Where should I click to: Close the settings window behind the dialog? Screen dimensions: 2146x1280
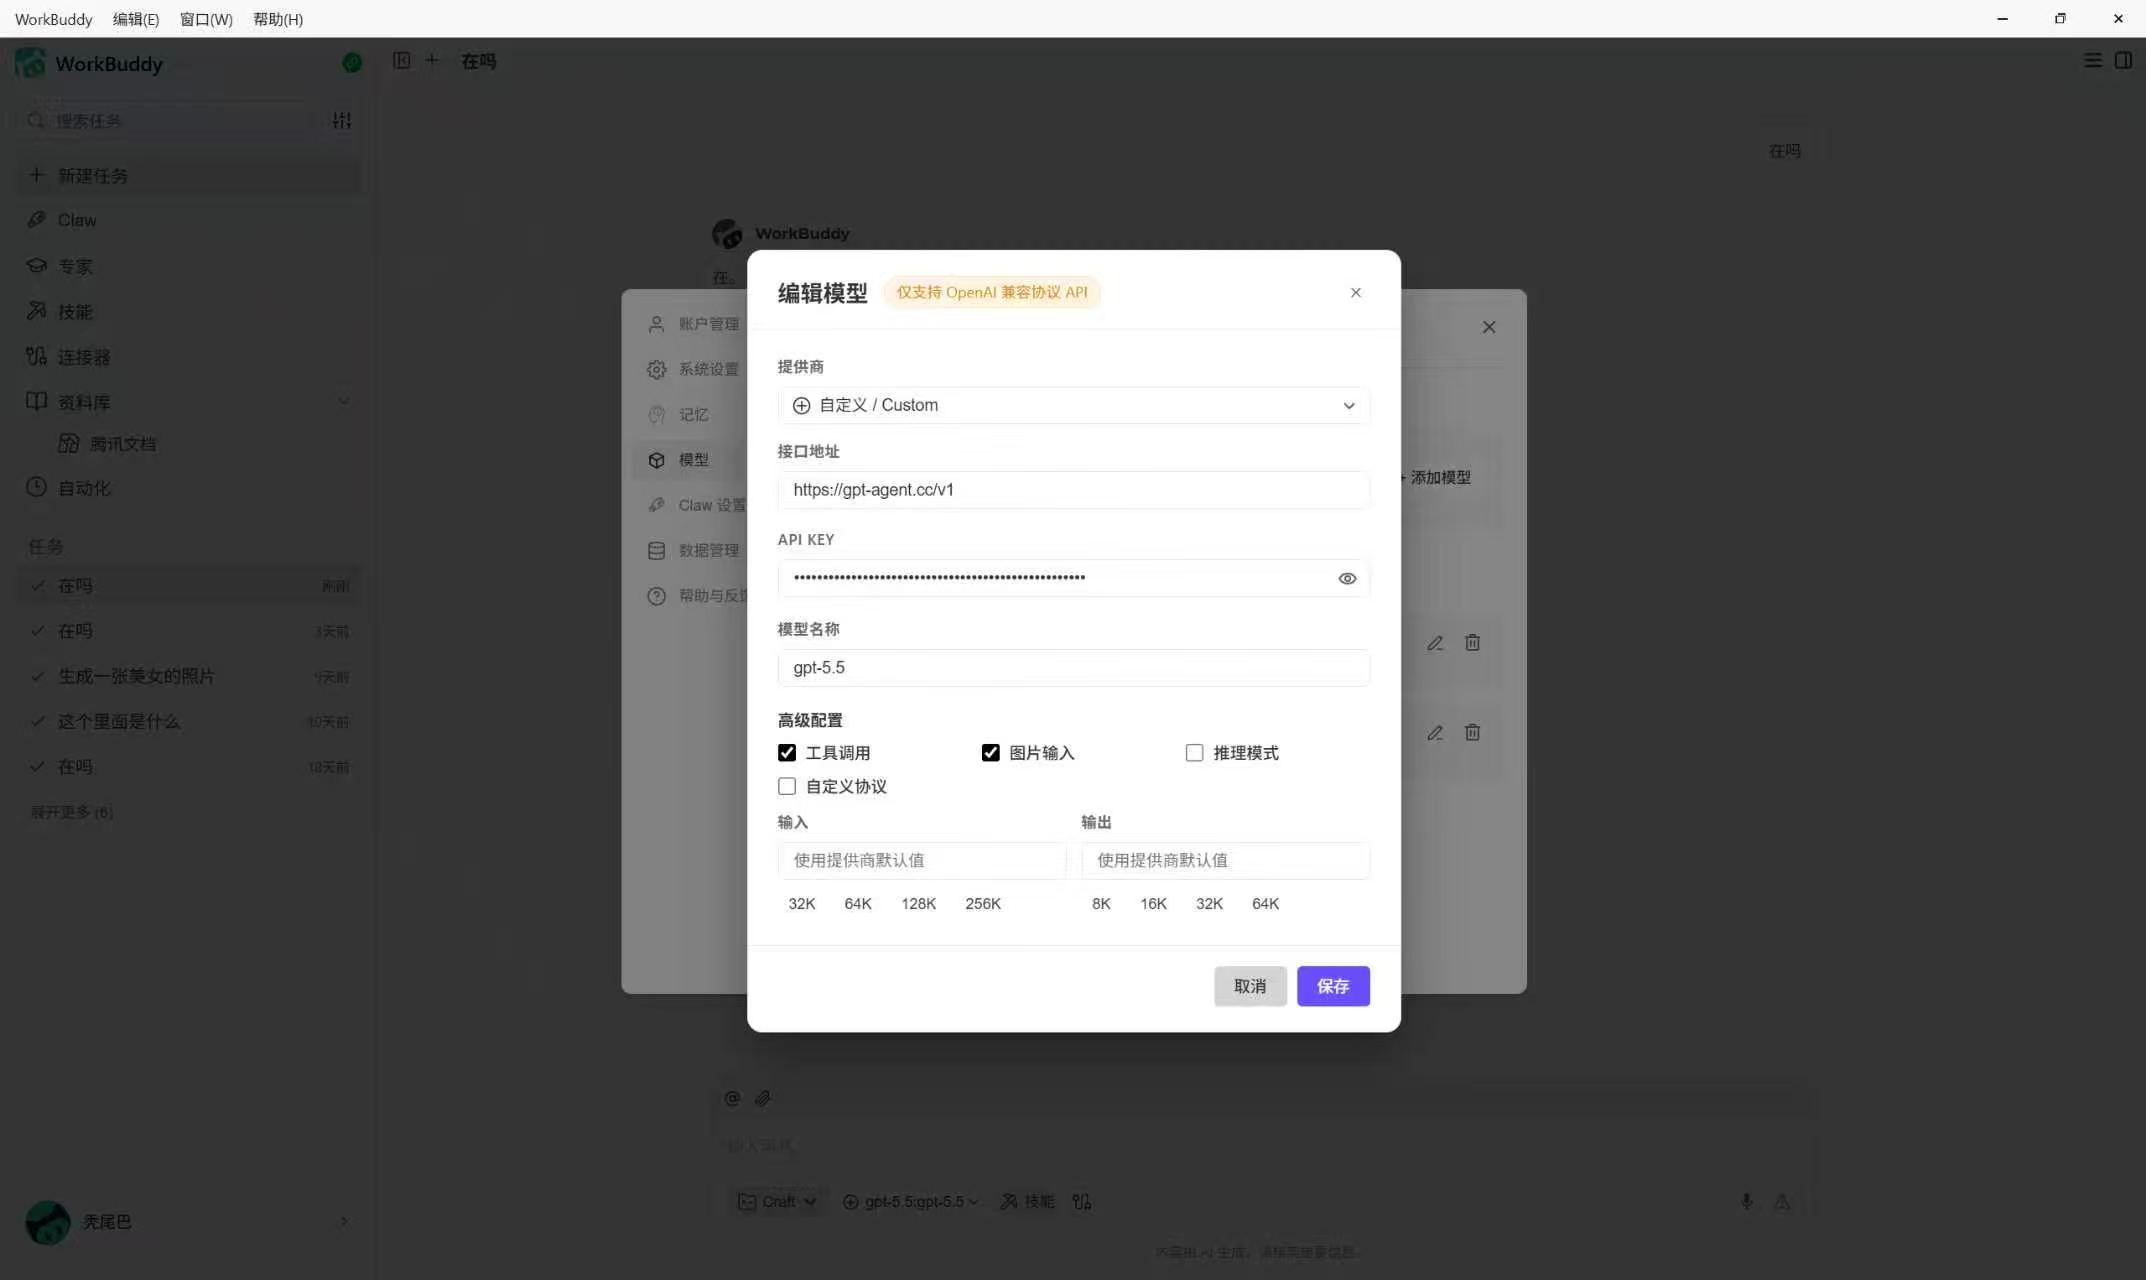click(1489, 327)
